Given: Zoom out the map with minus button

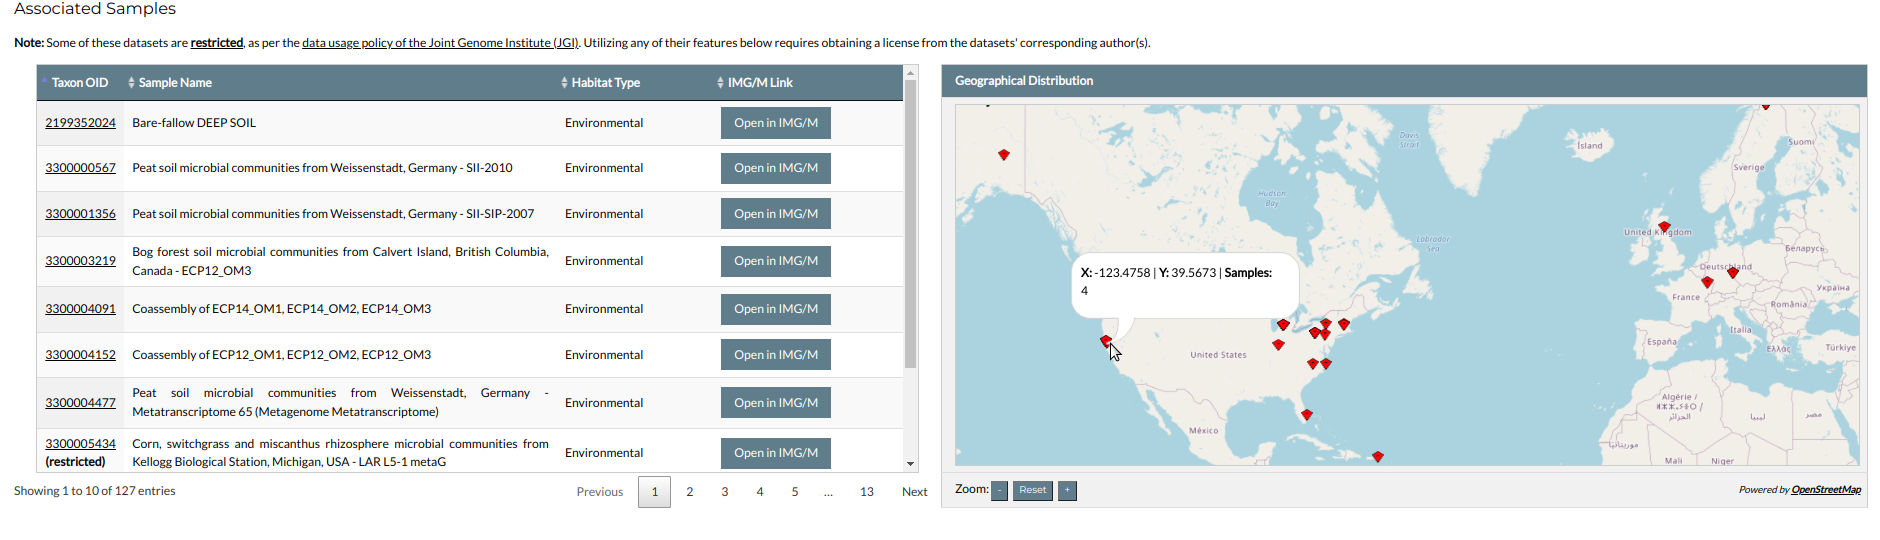Looking at the screenshot, I should tap(999, 491).
